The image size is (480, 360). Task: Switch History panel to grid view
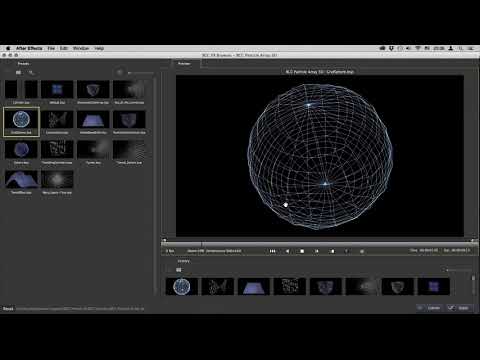pos(179,270)
